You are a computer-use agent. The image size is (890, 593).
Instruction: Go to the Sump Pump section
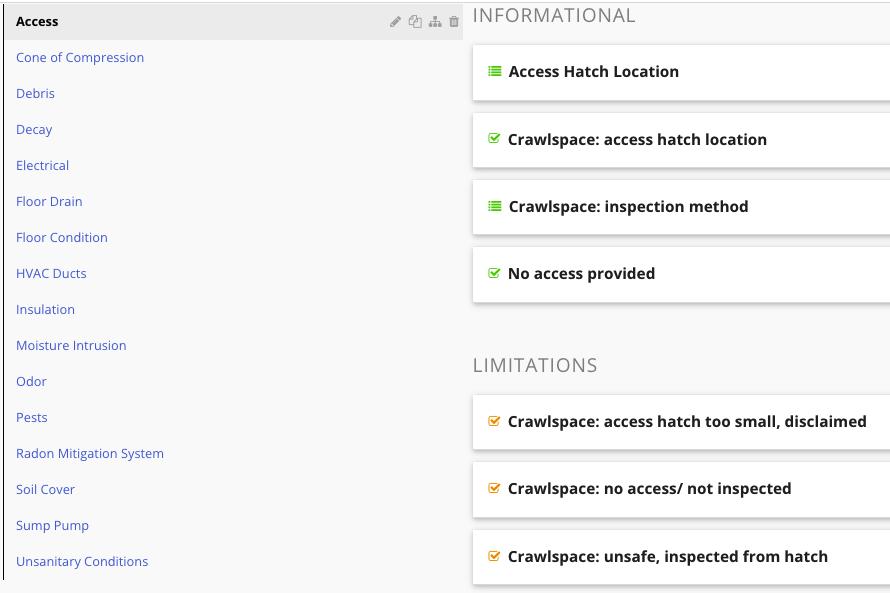[52, 525]
